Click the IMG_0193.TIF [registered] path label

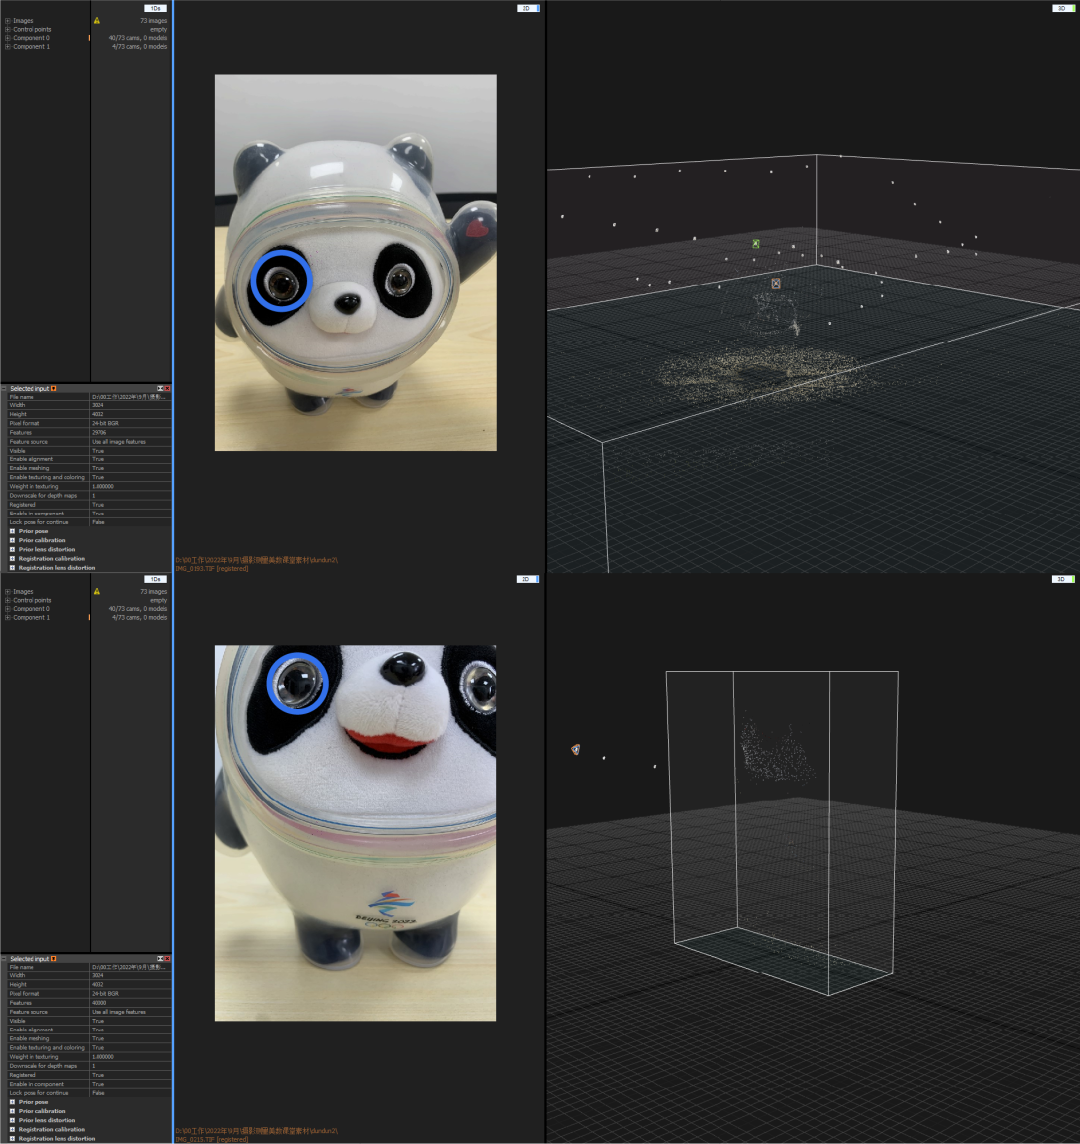212,568
